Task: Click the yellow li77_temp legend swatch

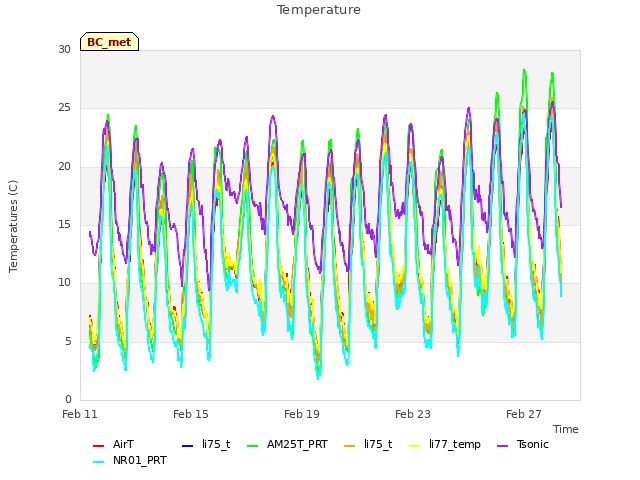Action: (x=415, y=445)
